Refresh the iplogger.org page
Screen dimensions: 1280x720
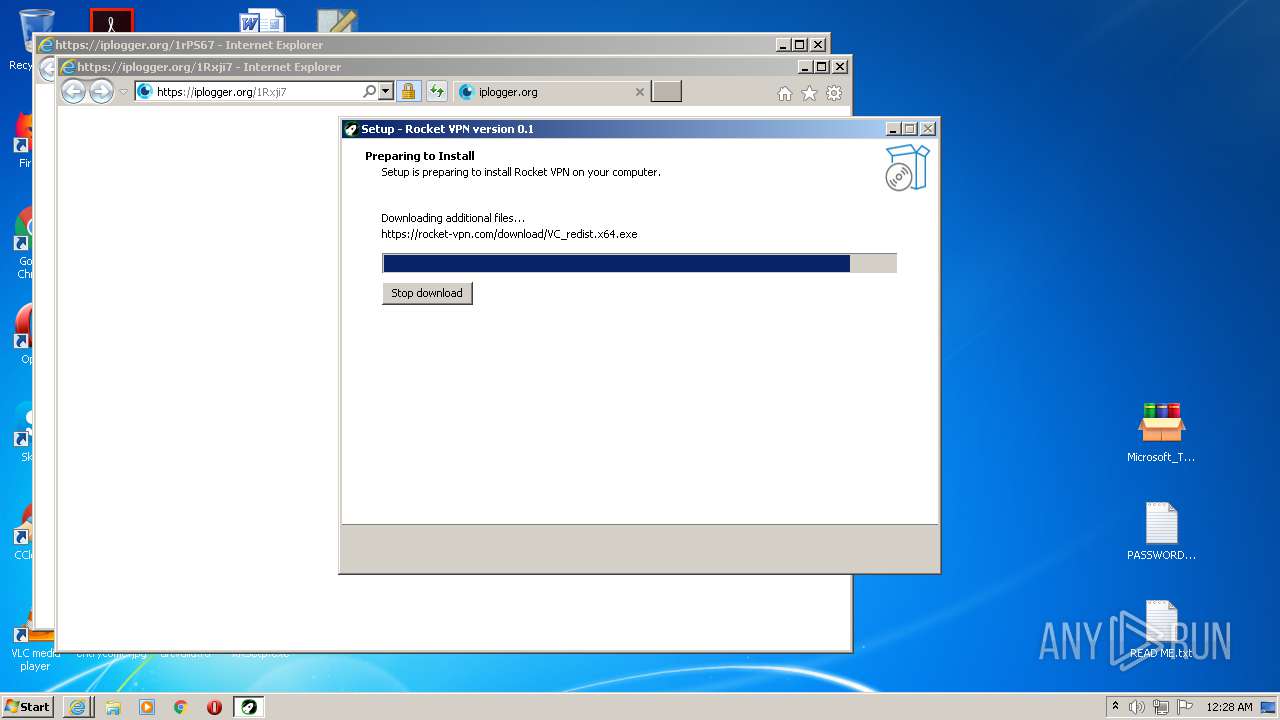[436, 92]
